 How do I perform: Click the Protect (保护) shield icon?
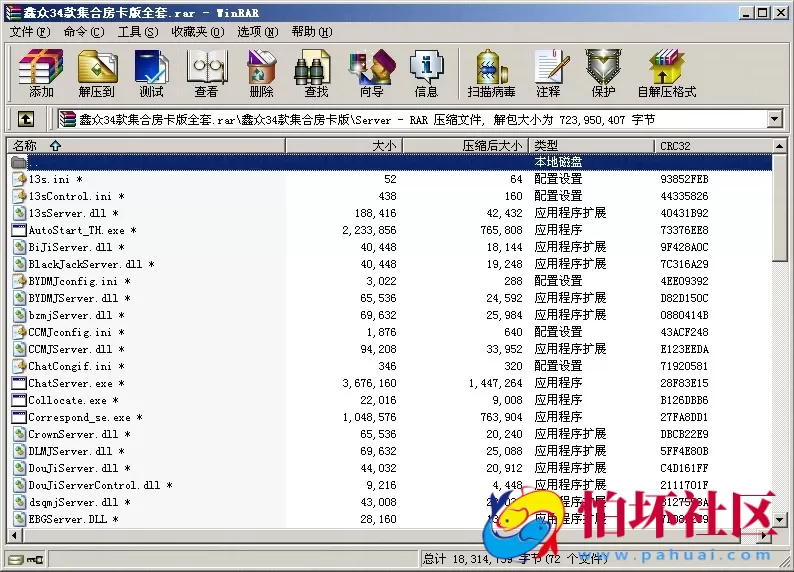[x=604, y=72]
